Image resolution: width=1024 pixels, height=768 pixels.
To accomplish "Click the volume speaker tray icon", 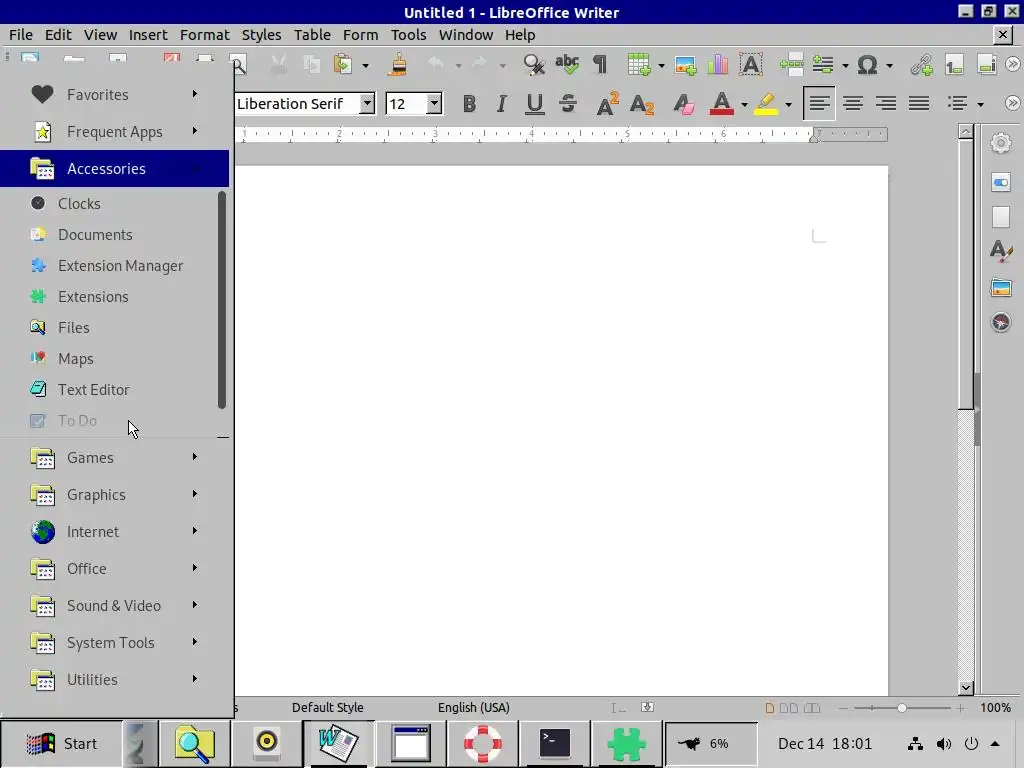I will 944,744.
